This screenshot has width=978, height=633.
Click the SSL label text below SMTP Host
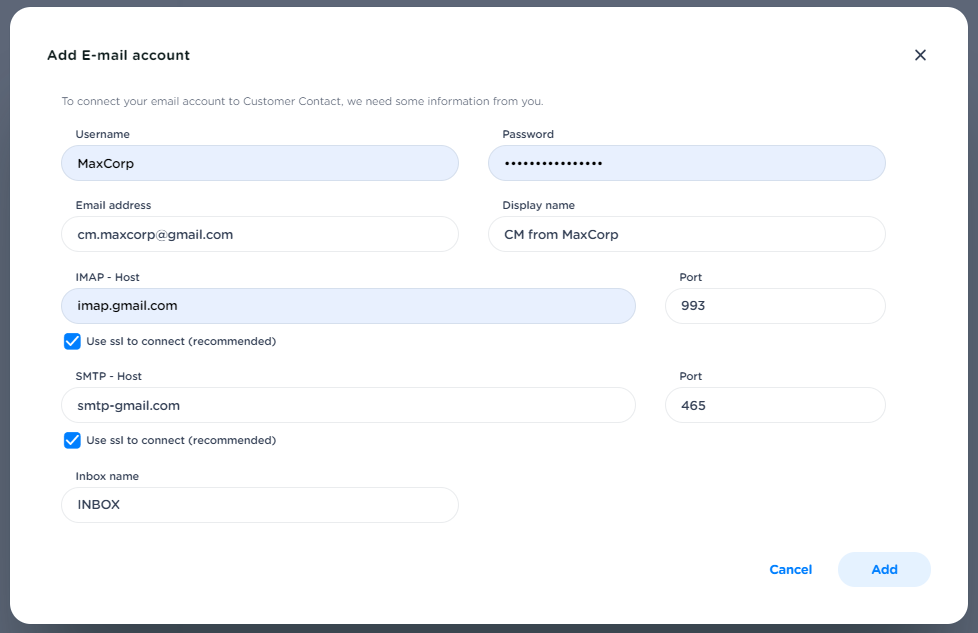click(x=181, y=440)
